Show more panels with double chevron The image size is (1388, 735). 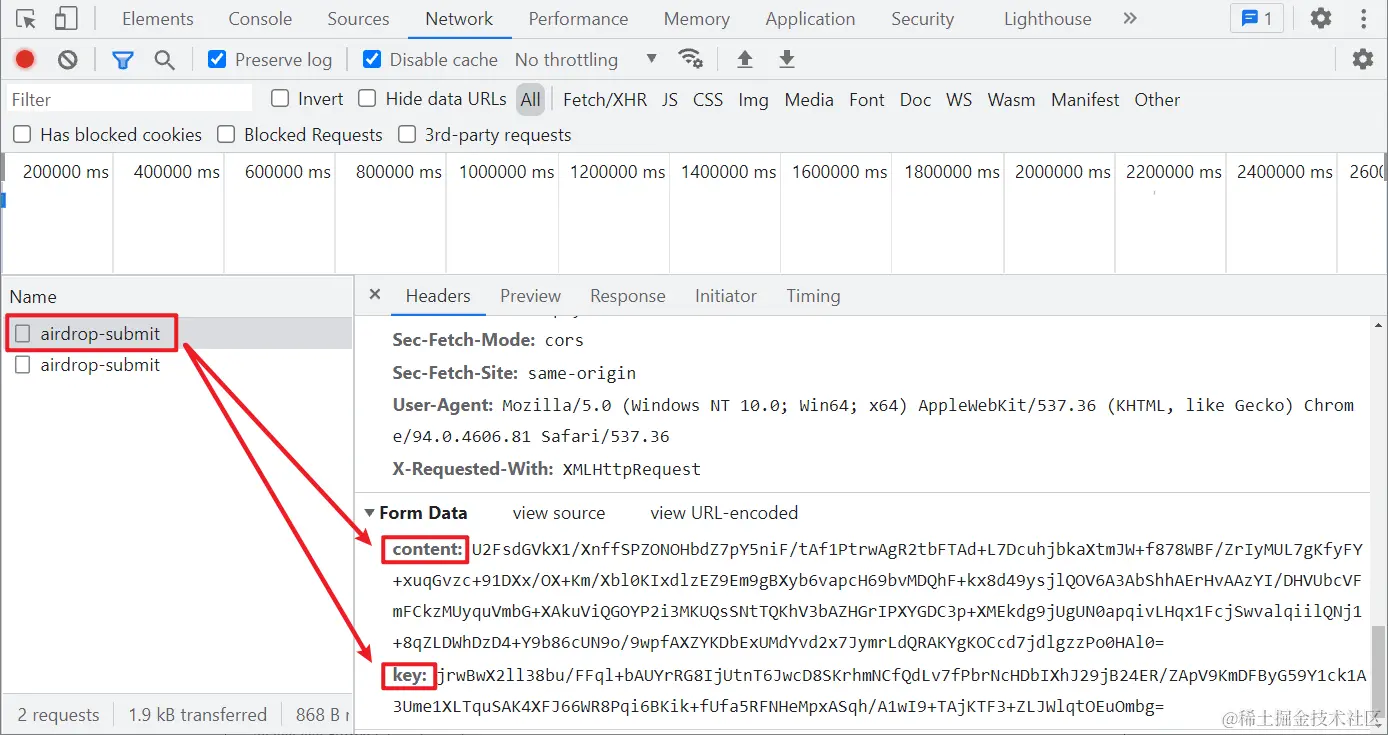click(1130, 18)
